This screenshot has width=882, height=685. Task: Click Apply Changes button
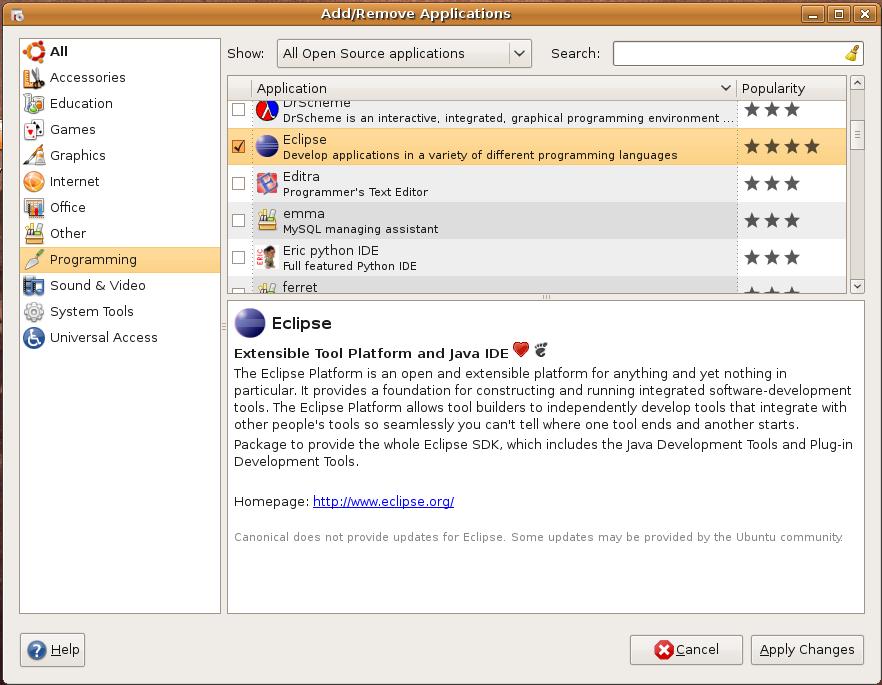[807, 650]
